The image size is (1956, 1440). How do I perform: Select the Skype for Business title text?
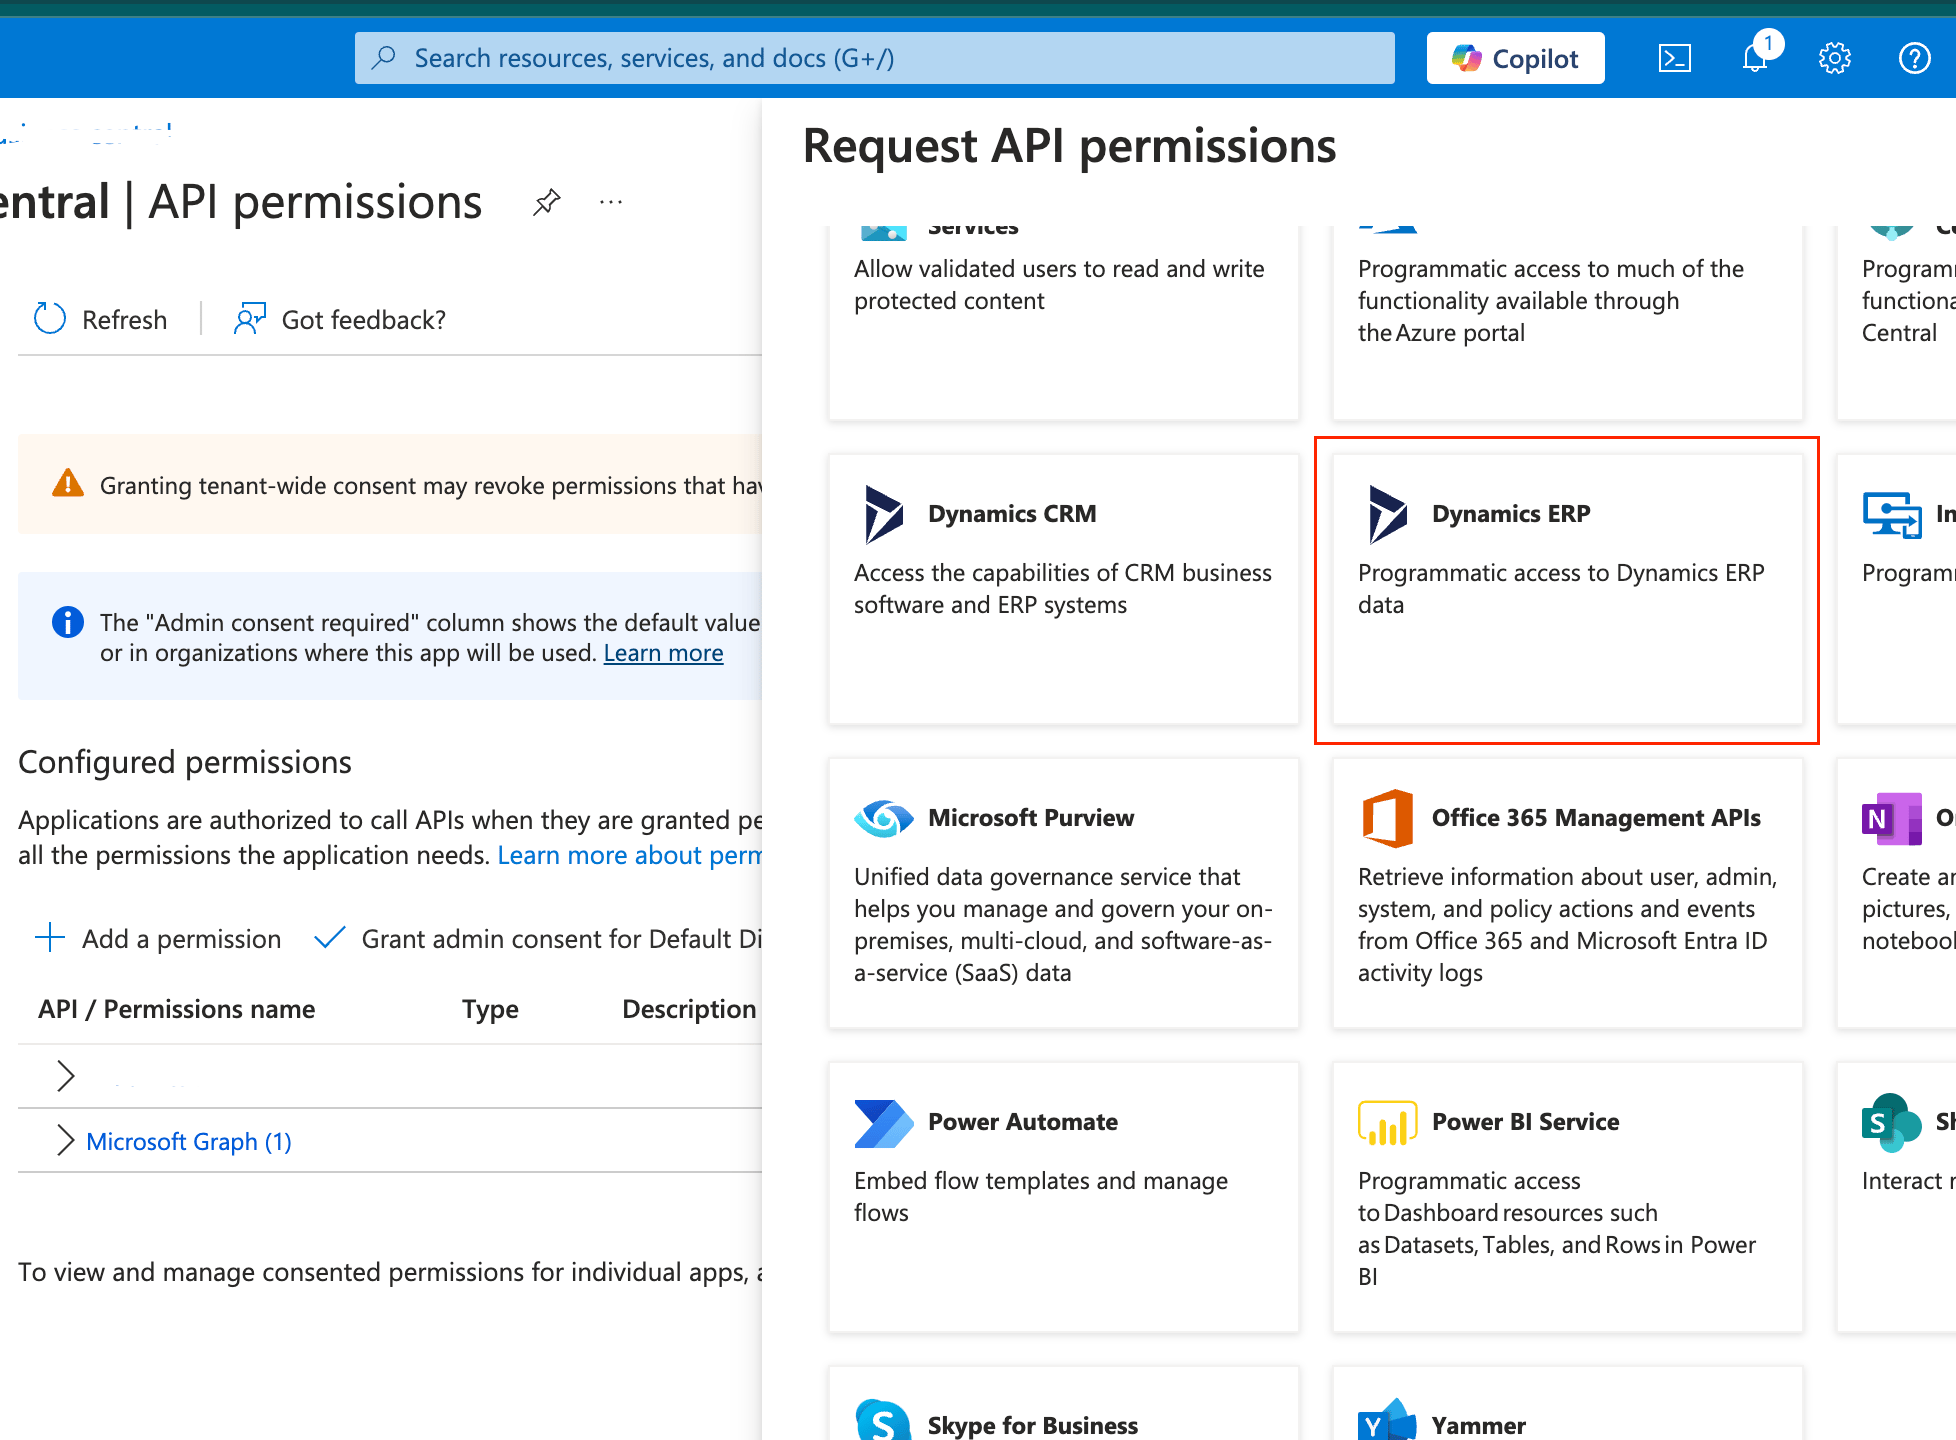(x=1033, y=1425)
